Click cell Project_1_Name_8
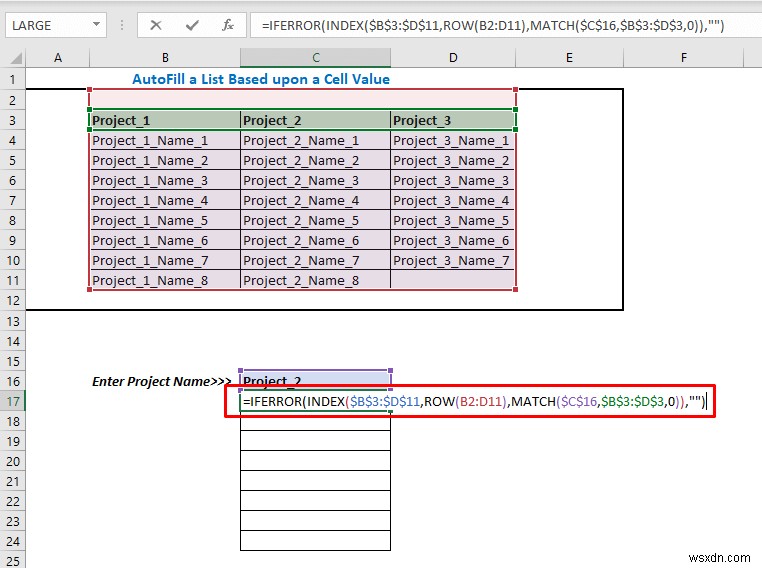The width and height of the screenshot is (762, 568). pyautogui.click(x=165, y=280)
